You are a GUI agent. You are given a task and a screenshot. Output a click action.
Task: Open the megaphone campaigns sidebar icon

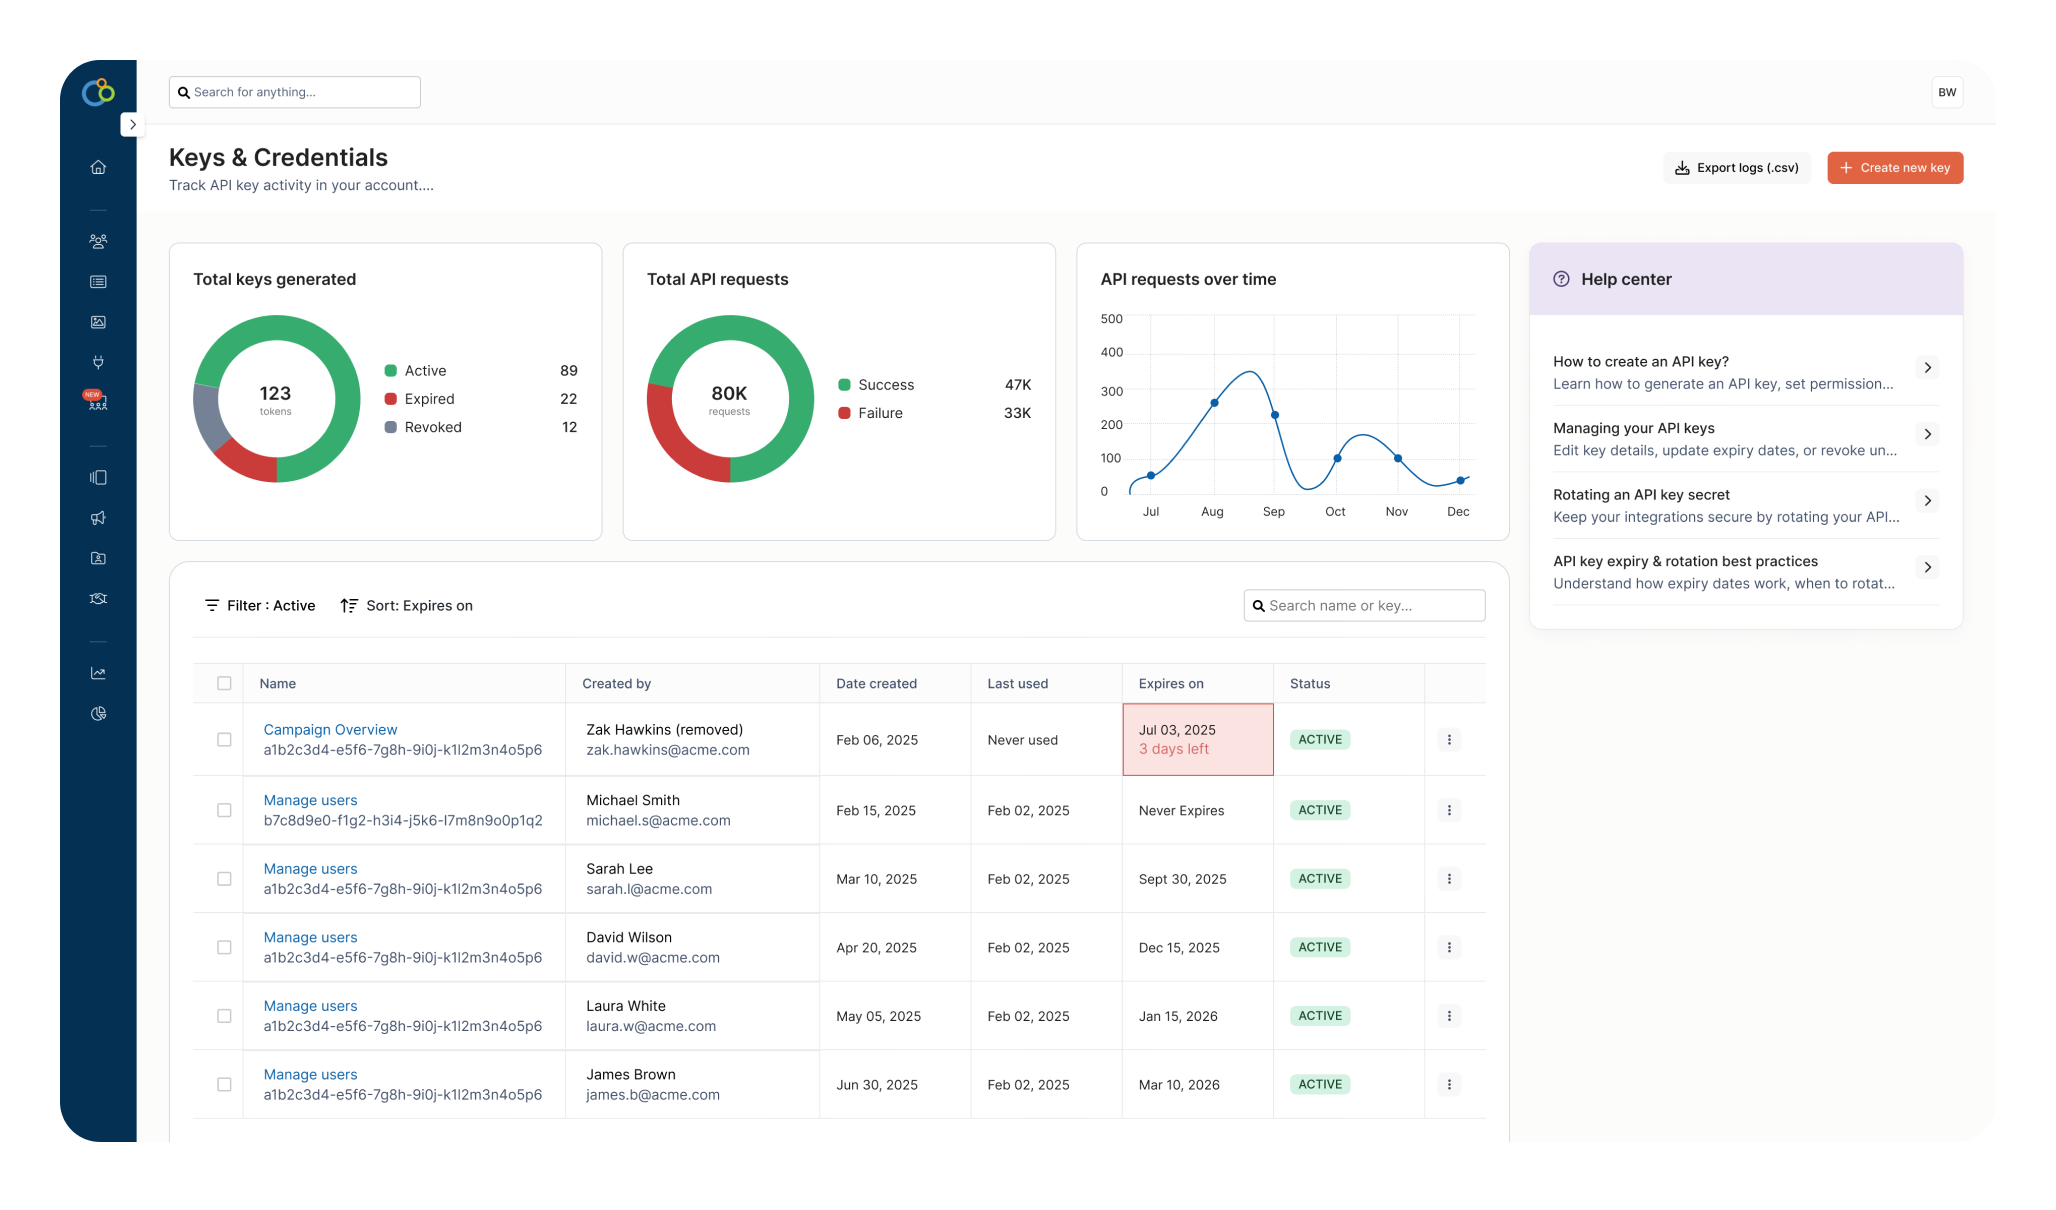tap(98, 518)
